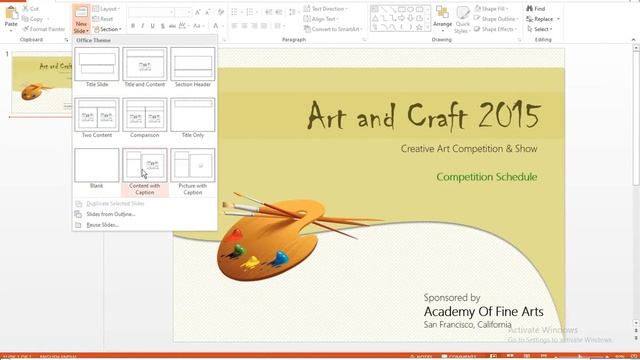Viewport: 640px width, 360px height.
Task: Toggle Italic formatting
Action: point(142,26)
